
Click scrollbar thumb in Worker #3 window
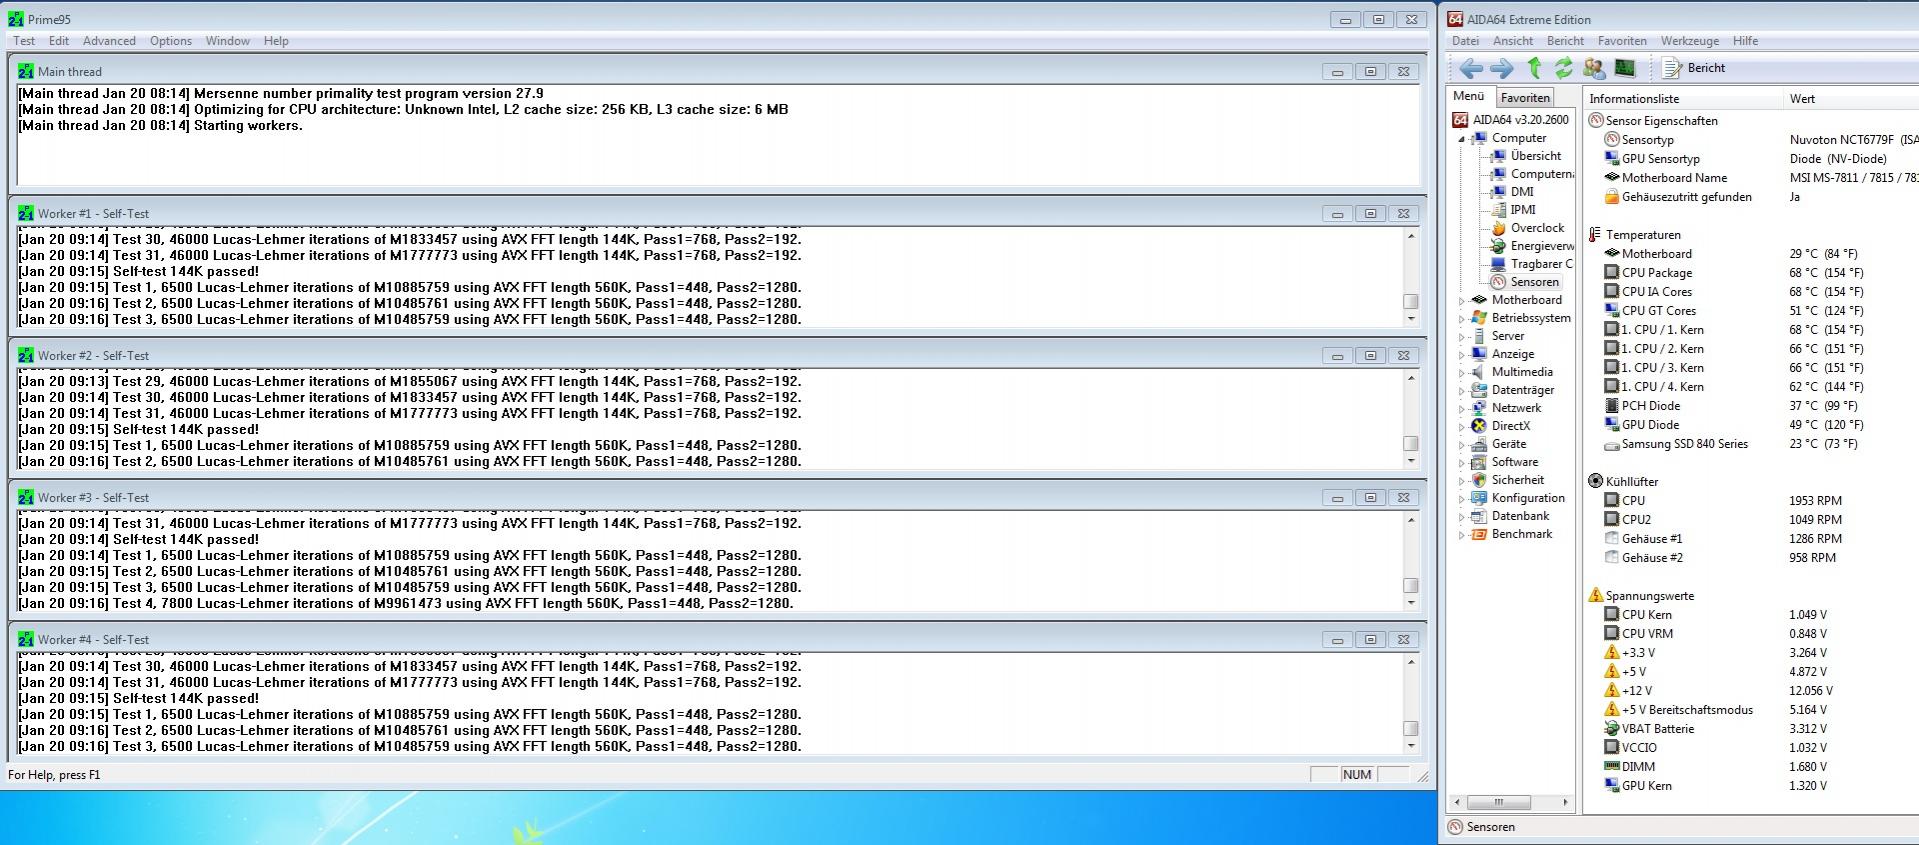(1411, 586)
